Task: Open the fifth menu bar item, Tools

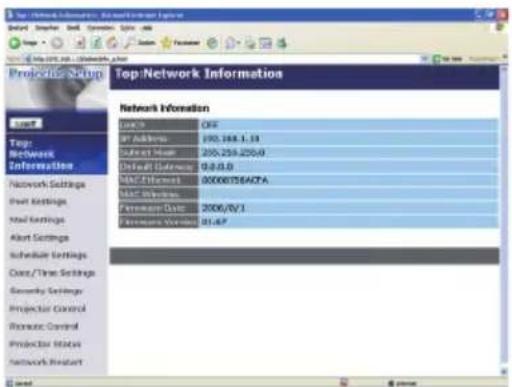Action: (127, 28)
